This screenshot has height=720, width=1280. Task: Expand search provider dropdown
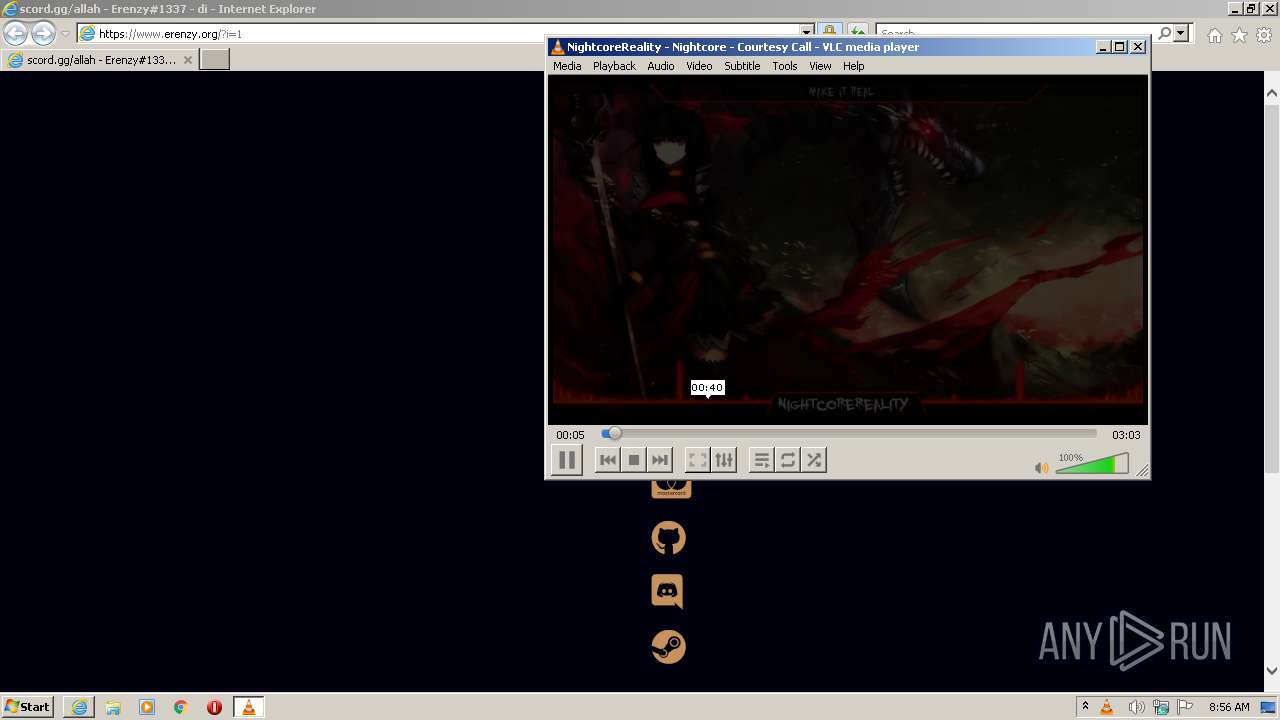coord(1181,33)
